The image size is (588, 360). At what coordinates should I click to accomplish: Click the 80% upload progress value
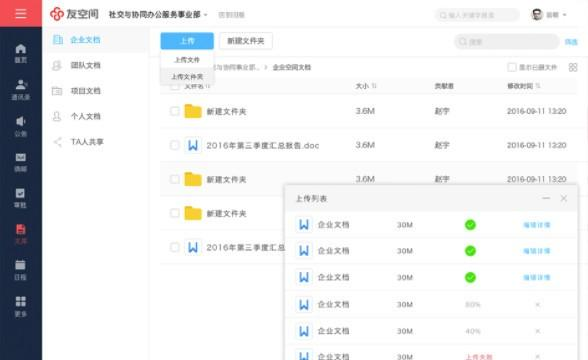472,304
